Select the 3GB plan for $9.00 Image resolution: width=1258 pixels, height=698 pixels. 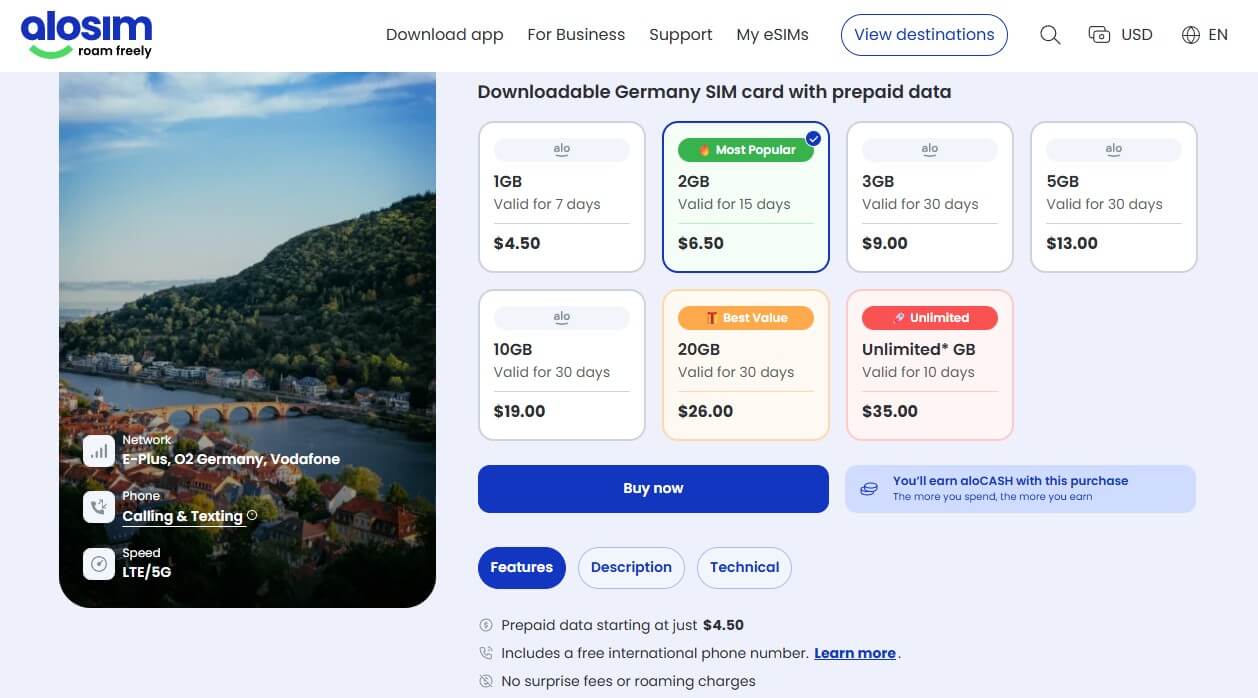click(929, 197)
